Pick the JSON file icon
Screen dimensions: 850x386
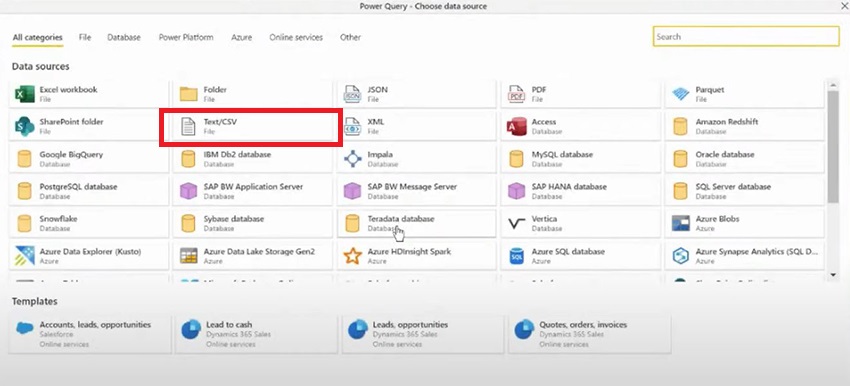(x=352, y=94)
